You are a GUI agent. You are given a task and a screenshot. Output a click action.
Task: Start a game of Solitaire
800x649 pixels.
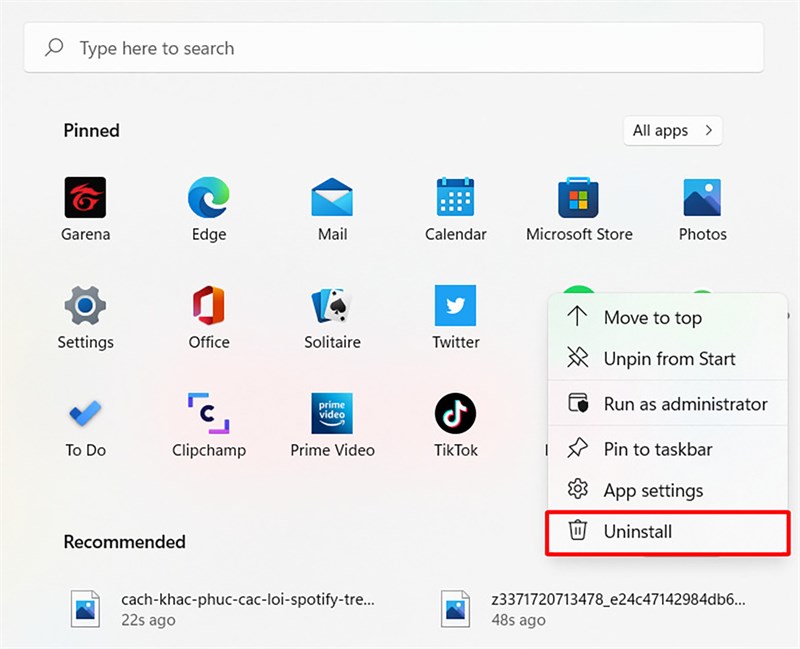[x=332, y=309]
